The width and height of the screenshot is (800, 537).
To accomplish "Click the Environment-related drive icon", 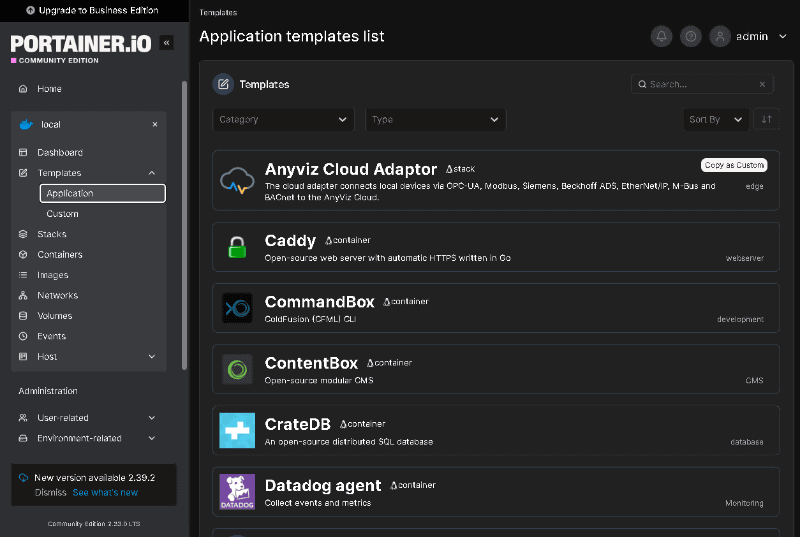I will 23,438.
